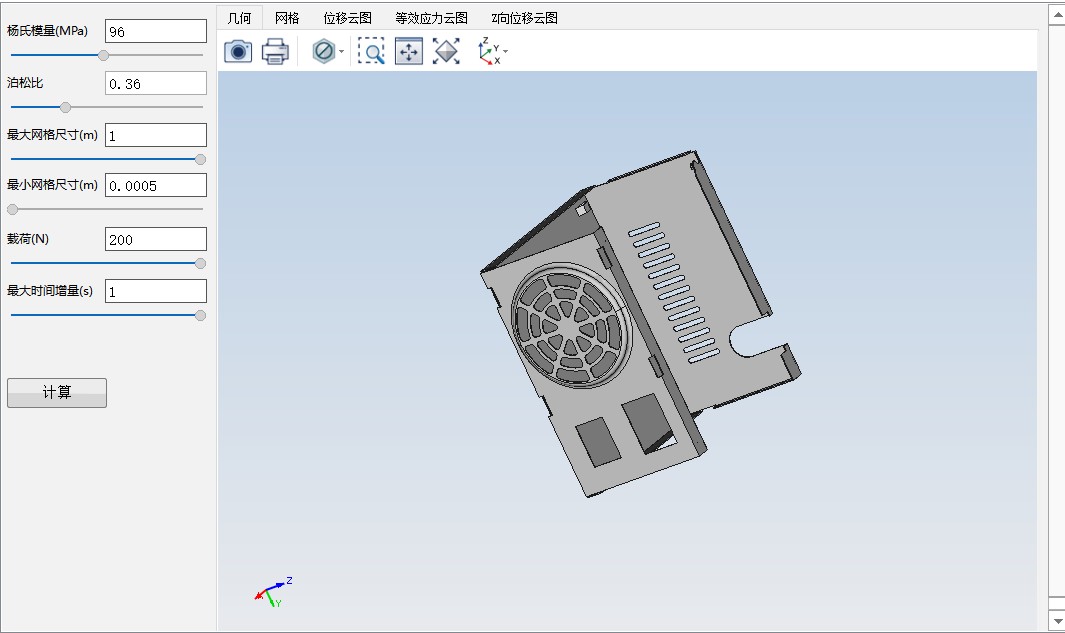Click the 最小网格尺寸(m) input box
This screenshot has height=633, width=1065.
[156, 185]
